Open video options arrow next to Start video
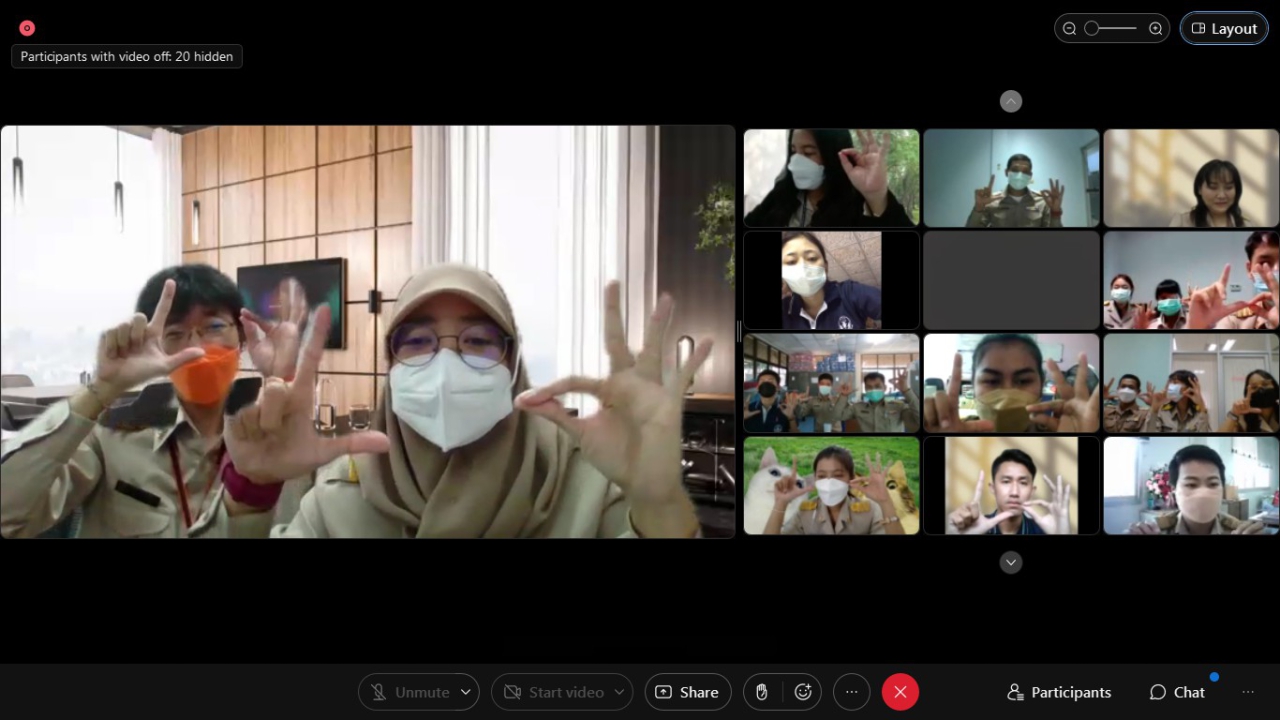Image resolution: width=1280 pixels, height=720 pixels. coord(620,692)
